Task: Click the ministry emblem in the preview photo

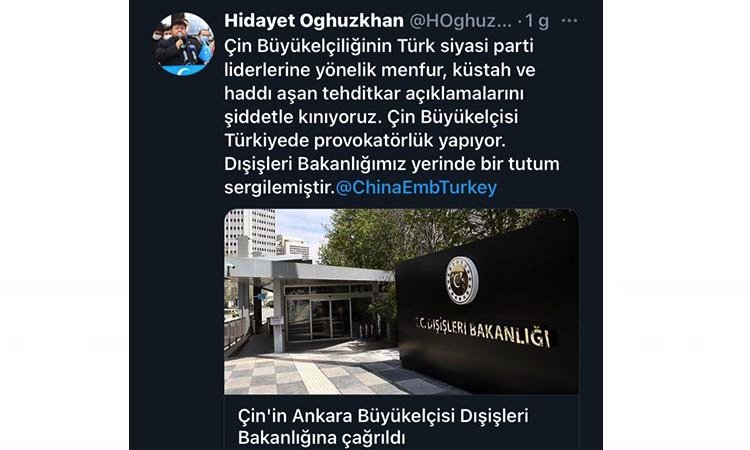Action: point(462,281)
